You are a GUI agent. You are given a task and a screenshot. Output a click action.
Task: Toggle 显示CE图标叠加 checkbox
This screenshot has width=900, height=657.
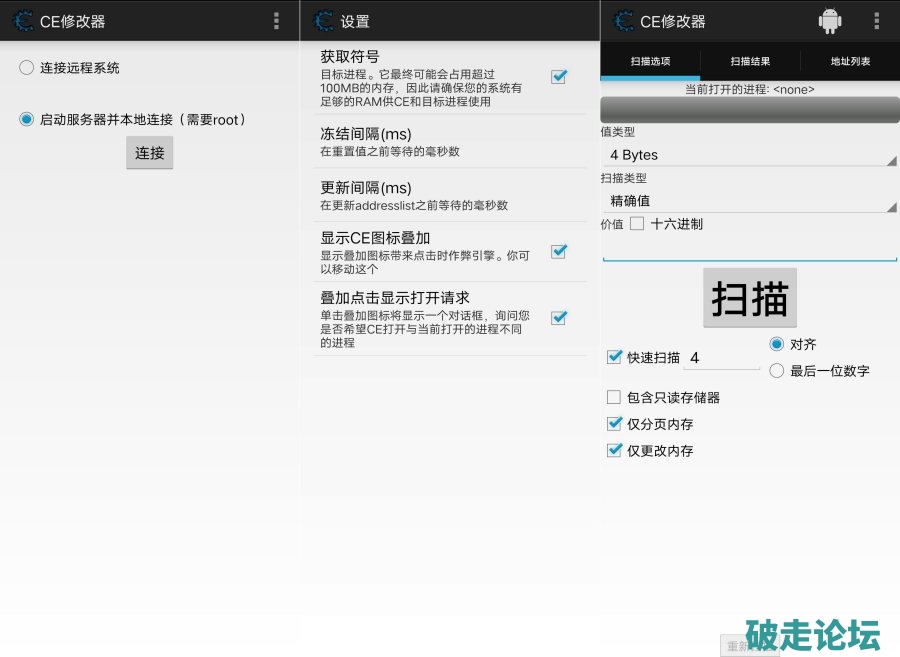pyautogui.click(x=559, y=251)
